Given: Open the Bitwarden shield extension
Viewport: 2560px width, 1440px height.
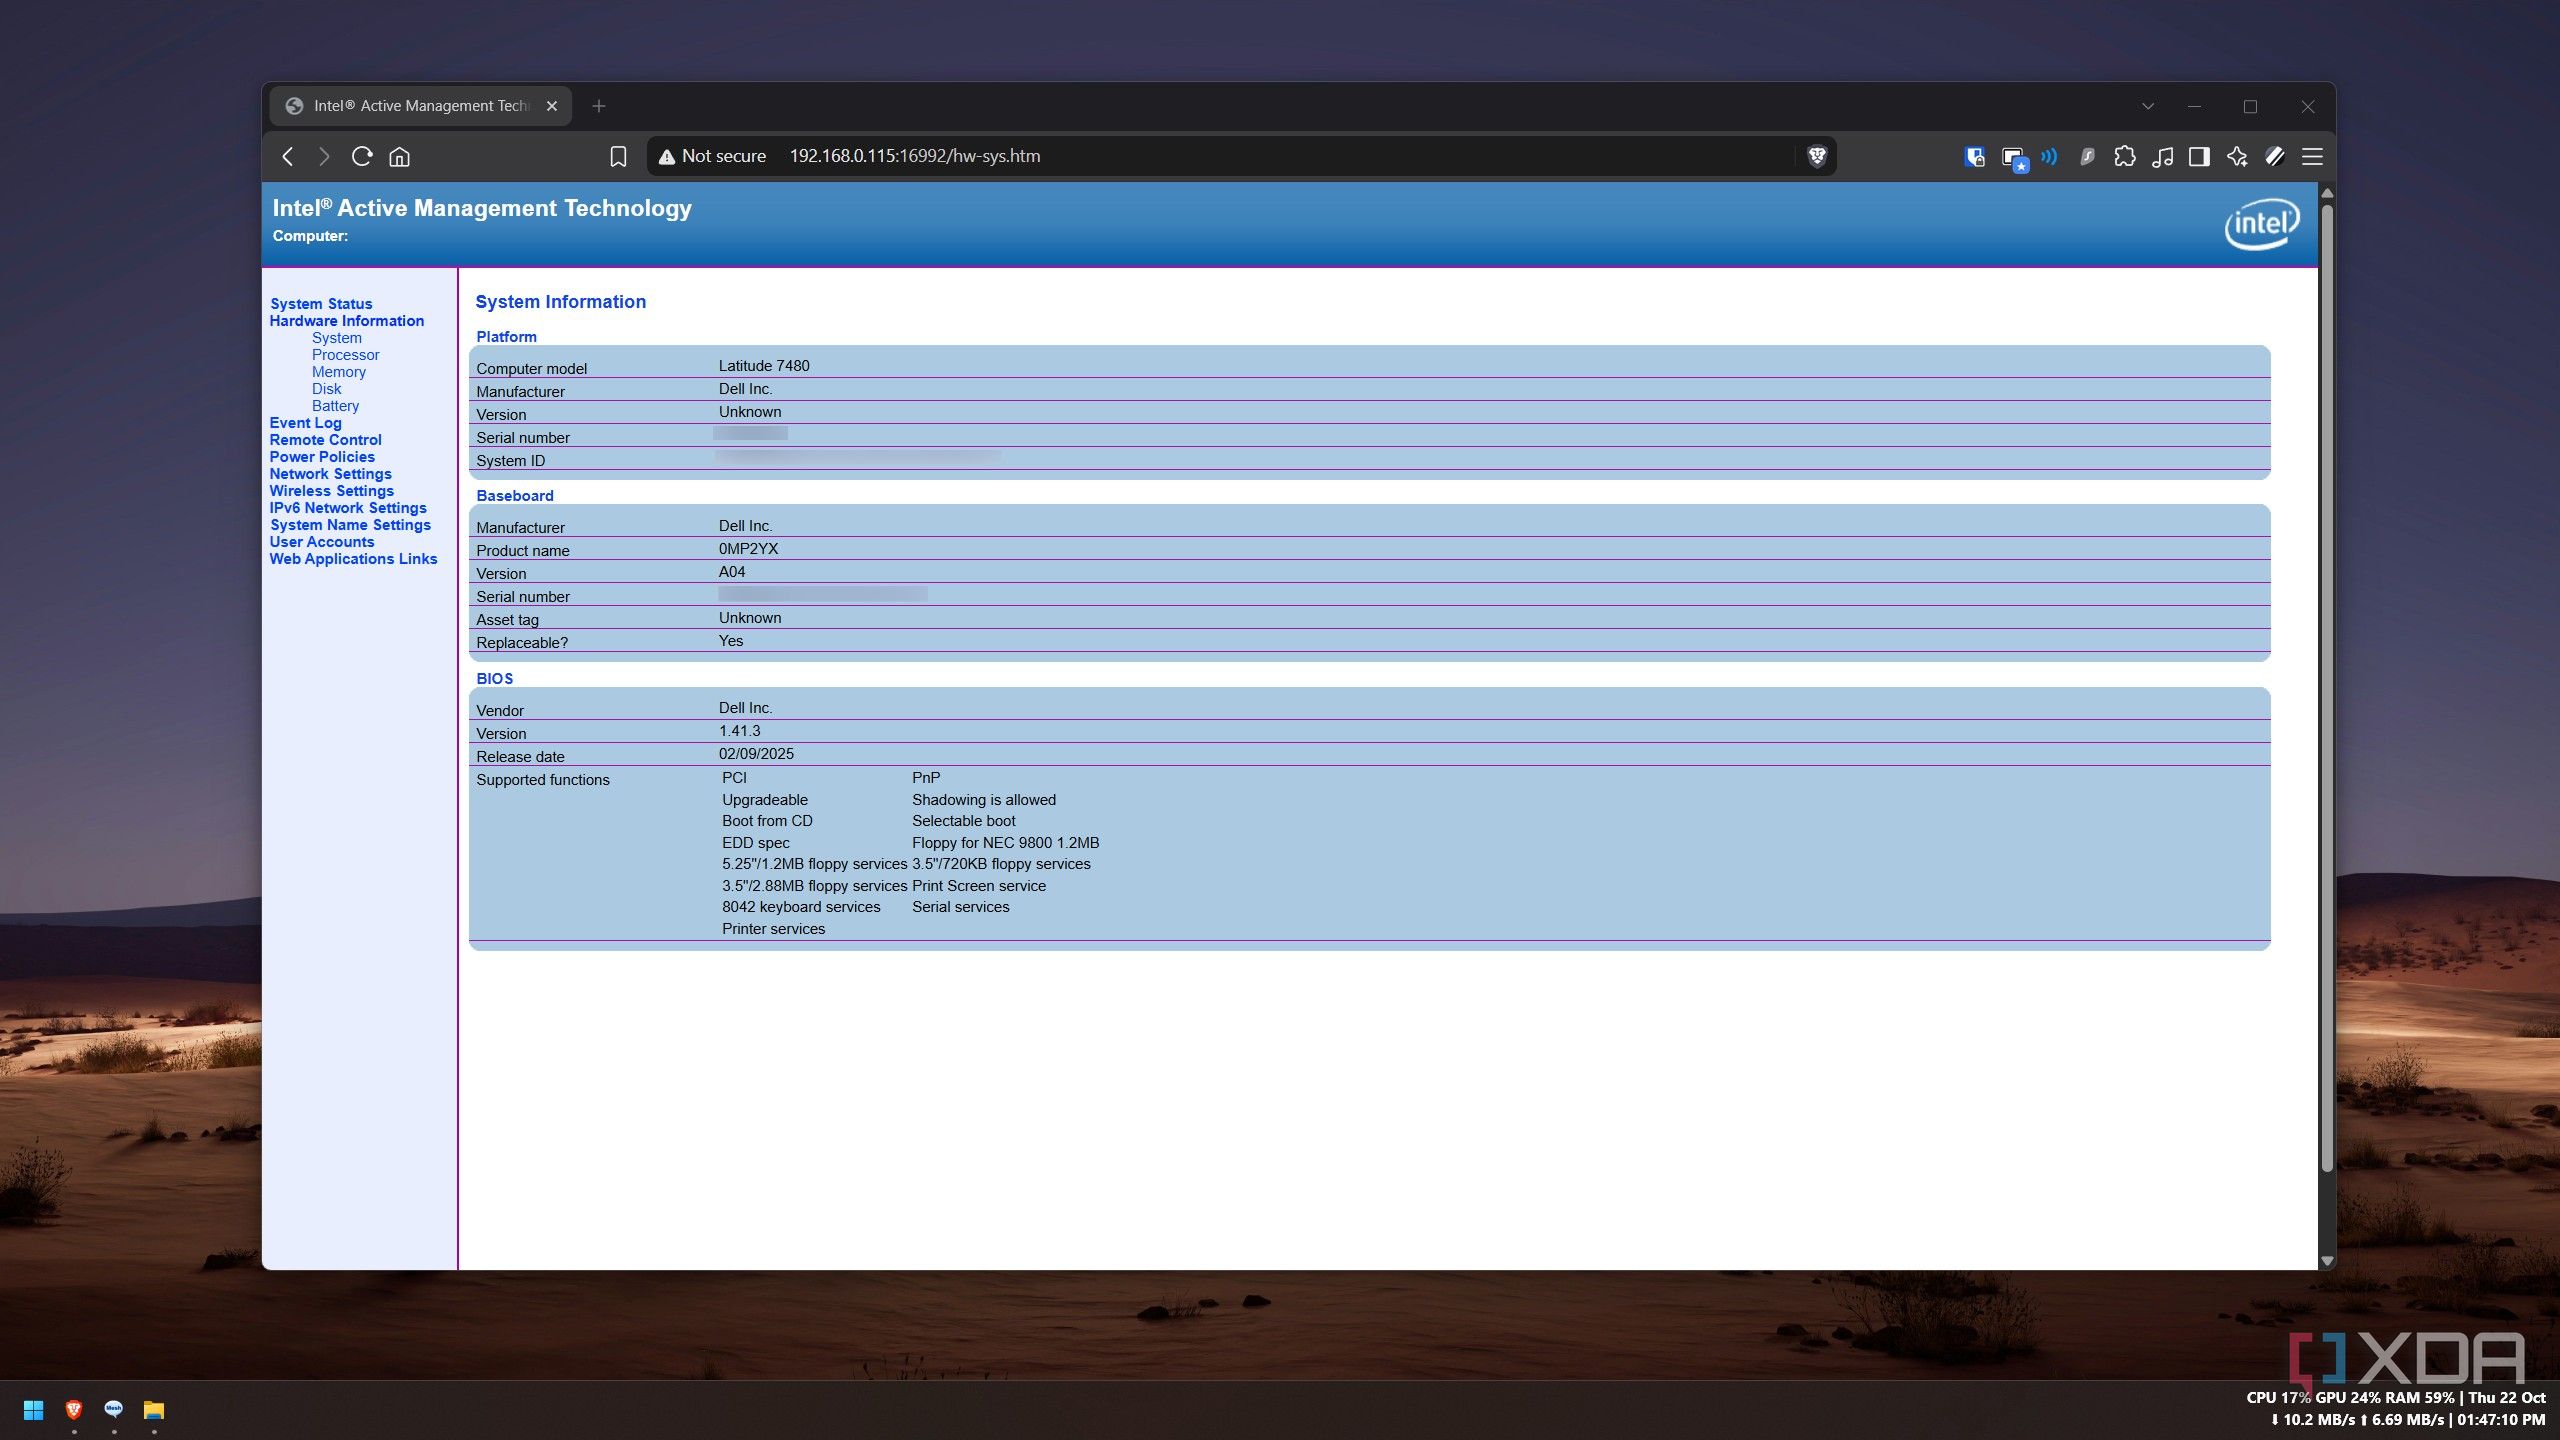Looking at the screenshot, I should pyautogui.click(x=1974, y=156).
